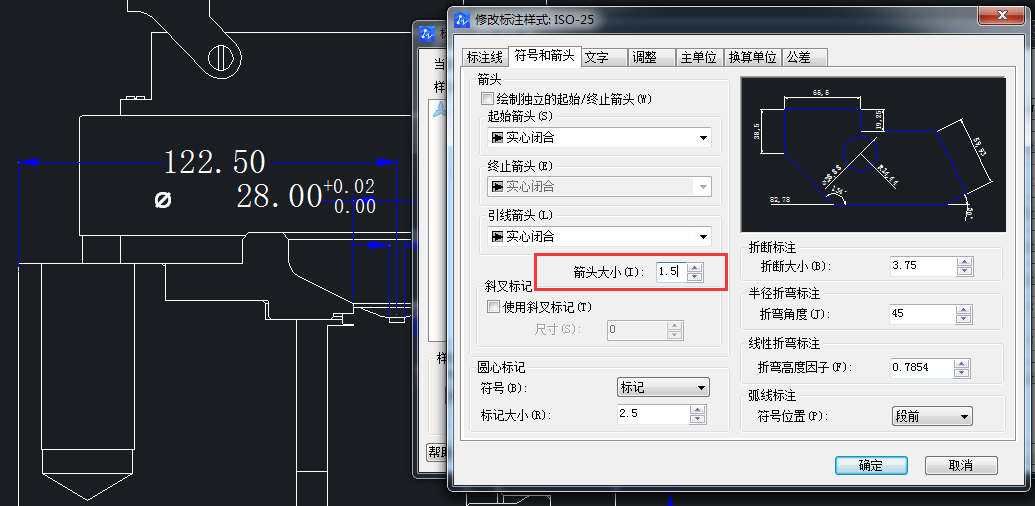The height and width of the screenshot is (506, 1035).
Task: Click the dimension preview image
Action: point(873,154)
